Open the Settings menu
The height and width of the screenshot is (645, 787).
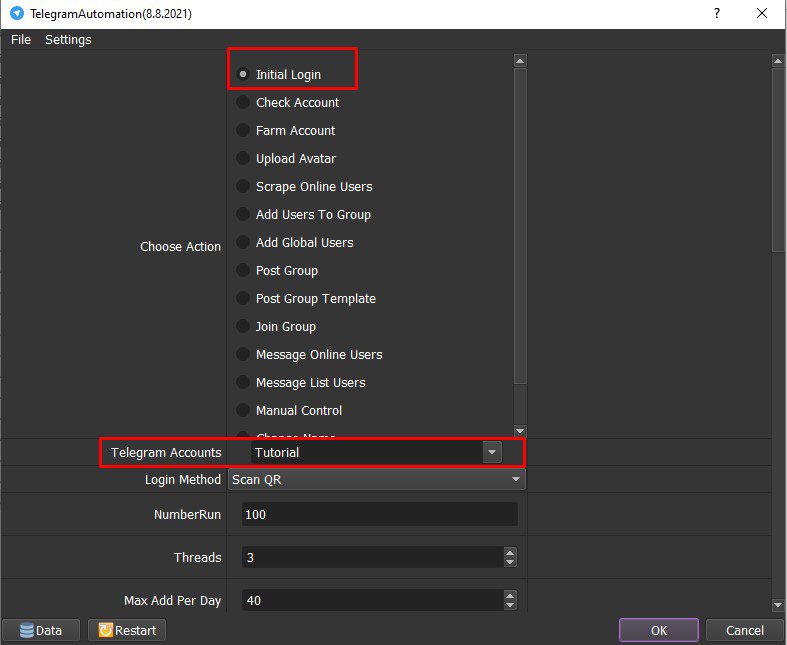68,40
